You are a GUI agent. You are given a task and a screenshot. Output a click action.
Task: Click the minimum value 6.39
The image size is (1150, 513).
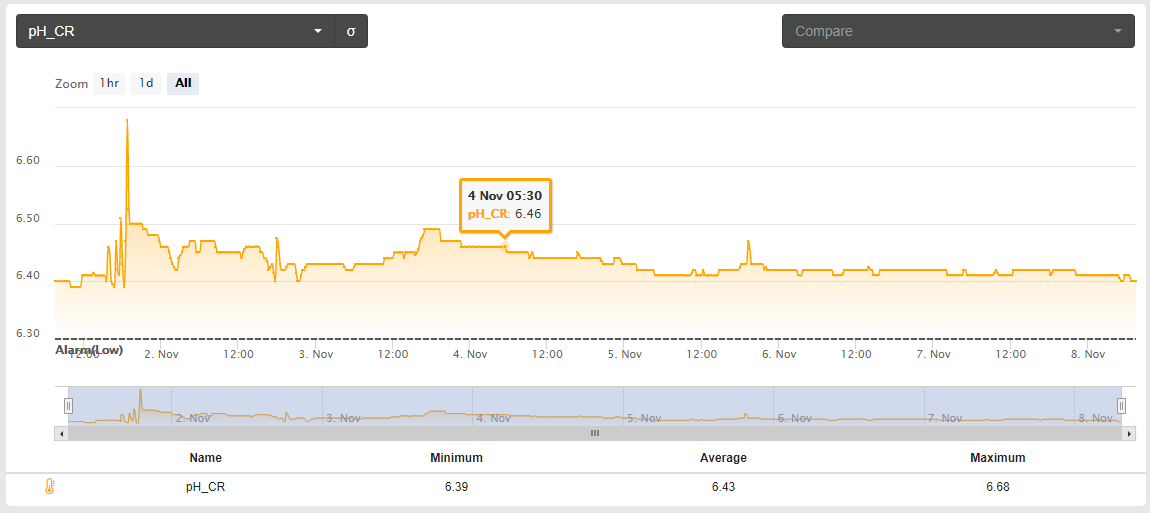click(456, 487)
